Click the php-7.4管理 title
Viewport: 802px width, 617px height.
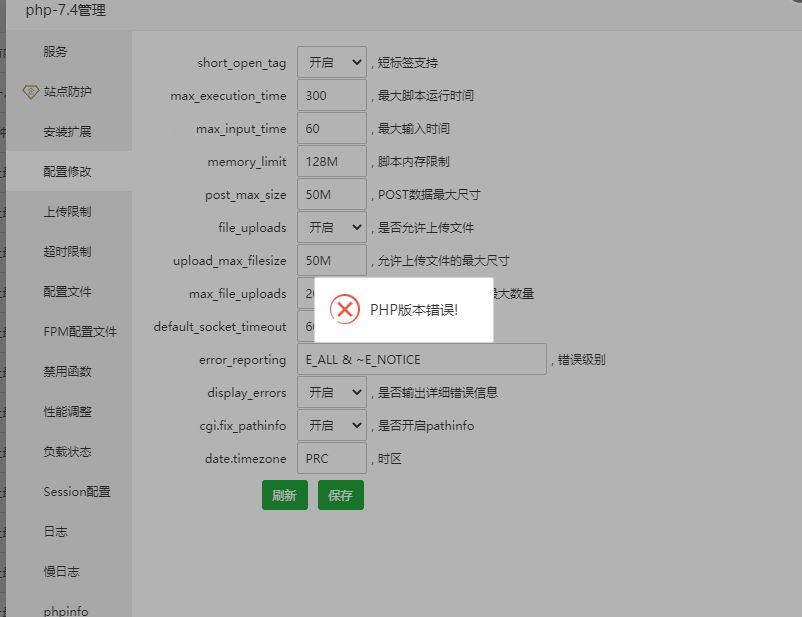tap(66, 10)
